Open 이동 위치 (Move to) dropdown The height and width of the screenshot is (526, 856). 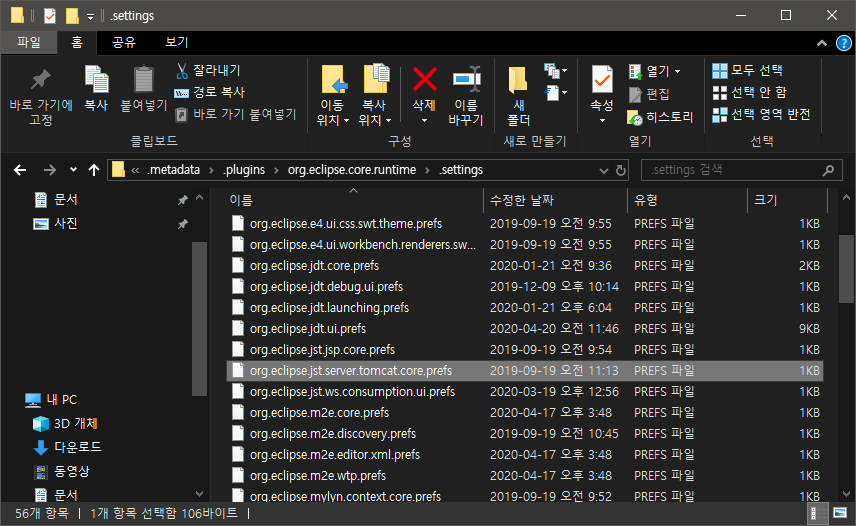tap(332, 96)
